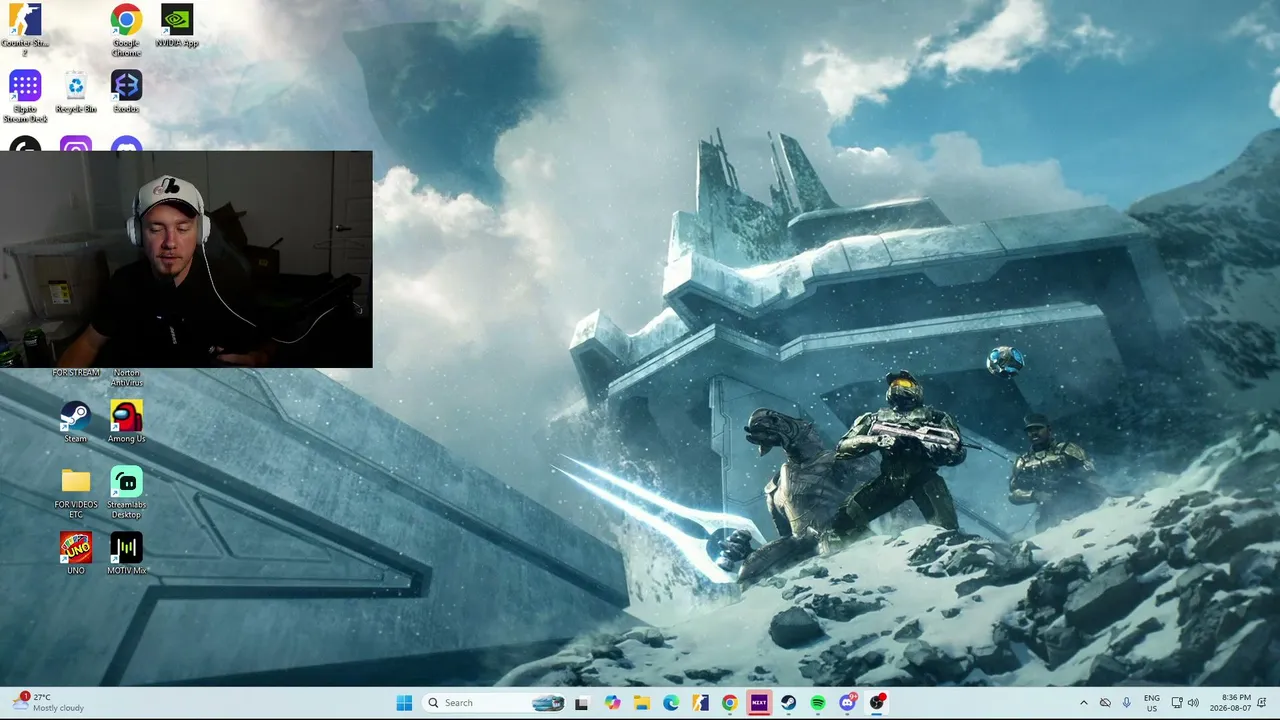
Task: Open File Explorer from the taskbar
Action: (x=641, y=703)
